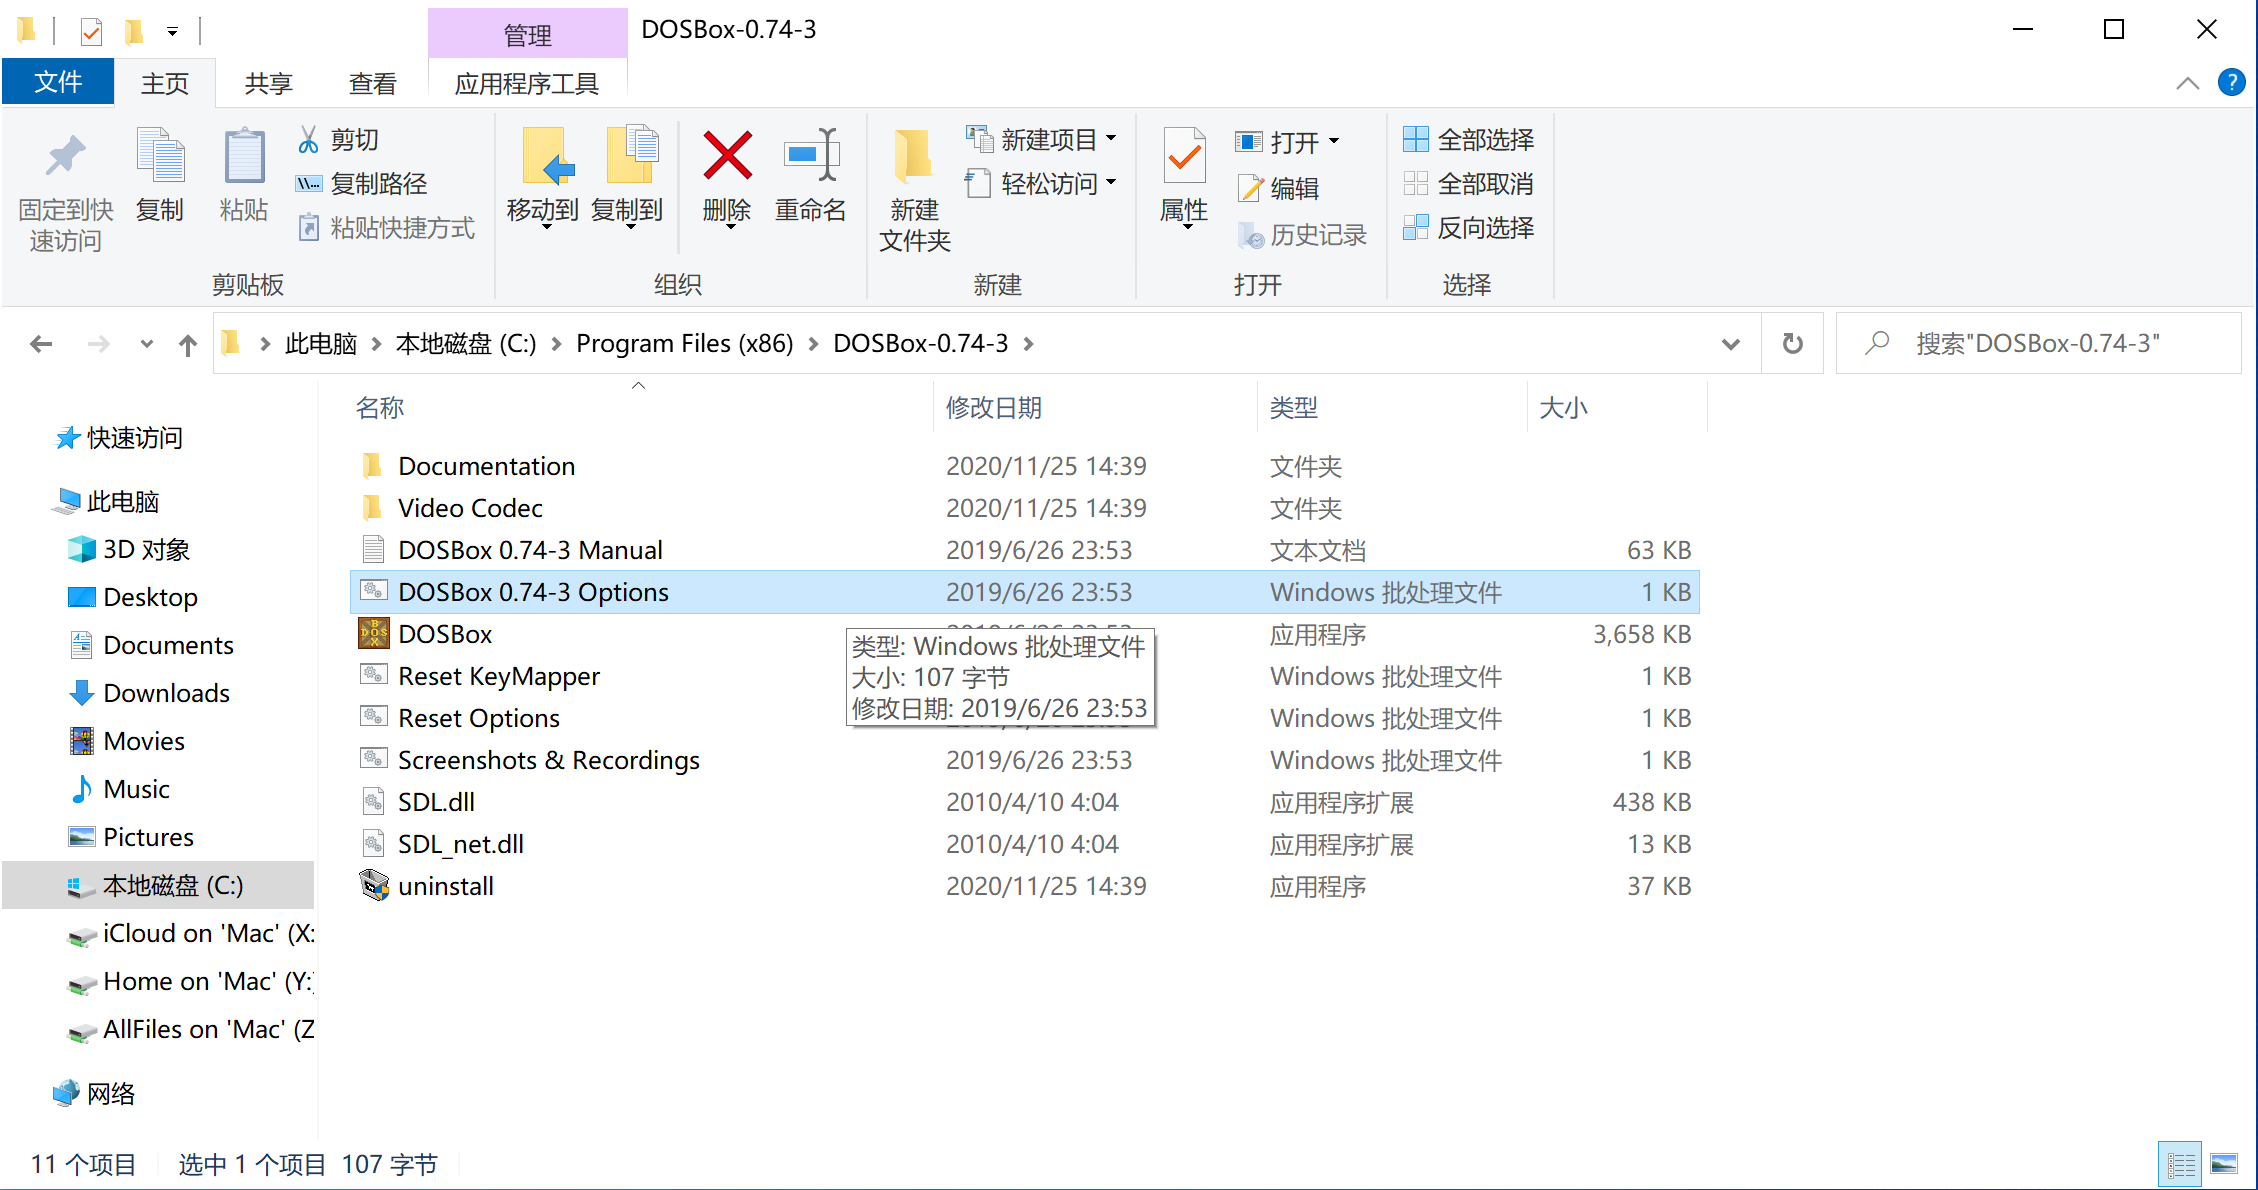
Task: Click the Refresh icon beside address bar
Action: (x=1793, y=344)
